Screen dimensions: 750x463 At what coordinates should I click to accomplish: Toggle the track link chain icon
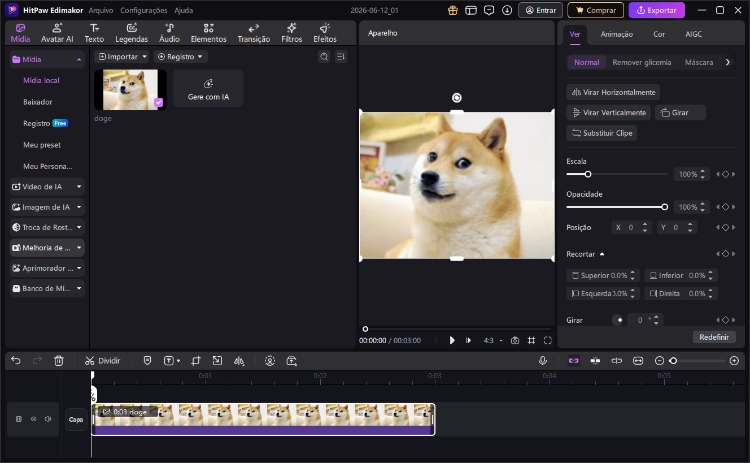574,361
